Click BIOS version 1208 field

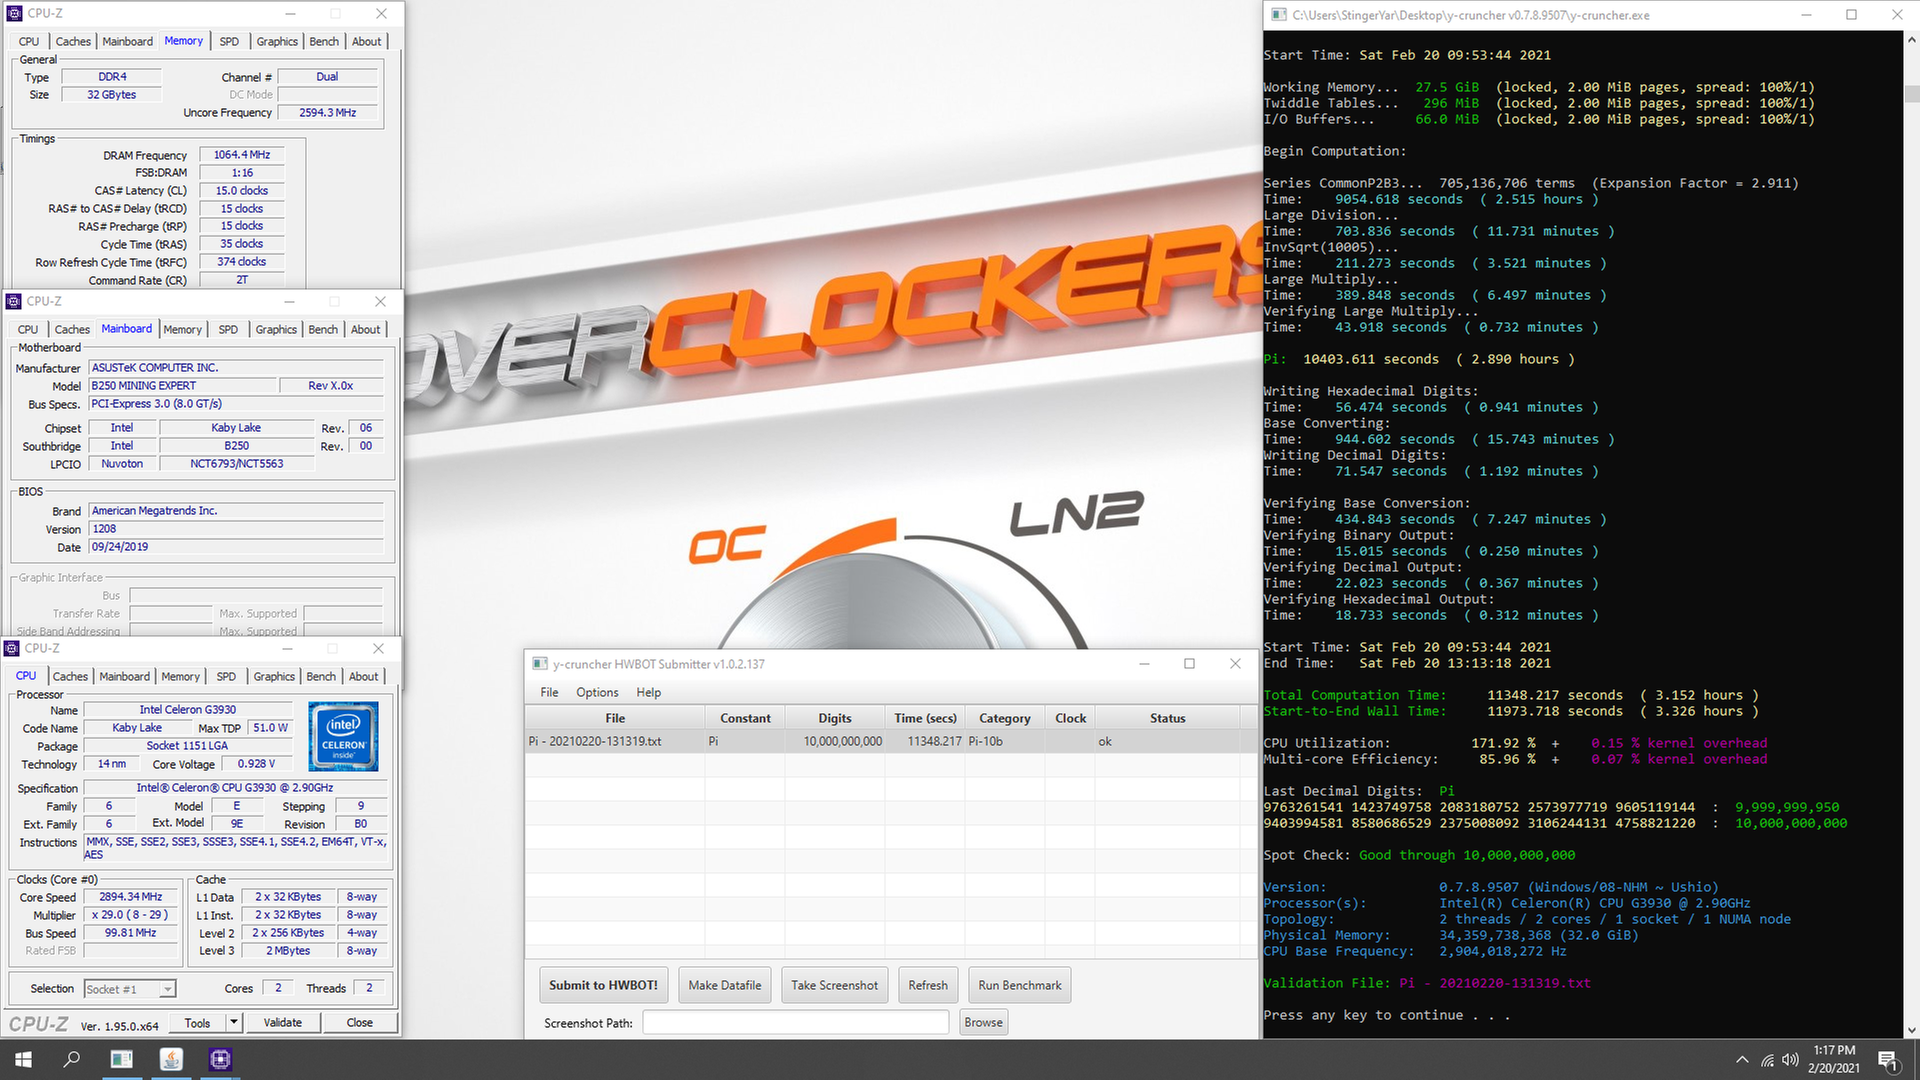tap(236, 529)
